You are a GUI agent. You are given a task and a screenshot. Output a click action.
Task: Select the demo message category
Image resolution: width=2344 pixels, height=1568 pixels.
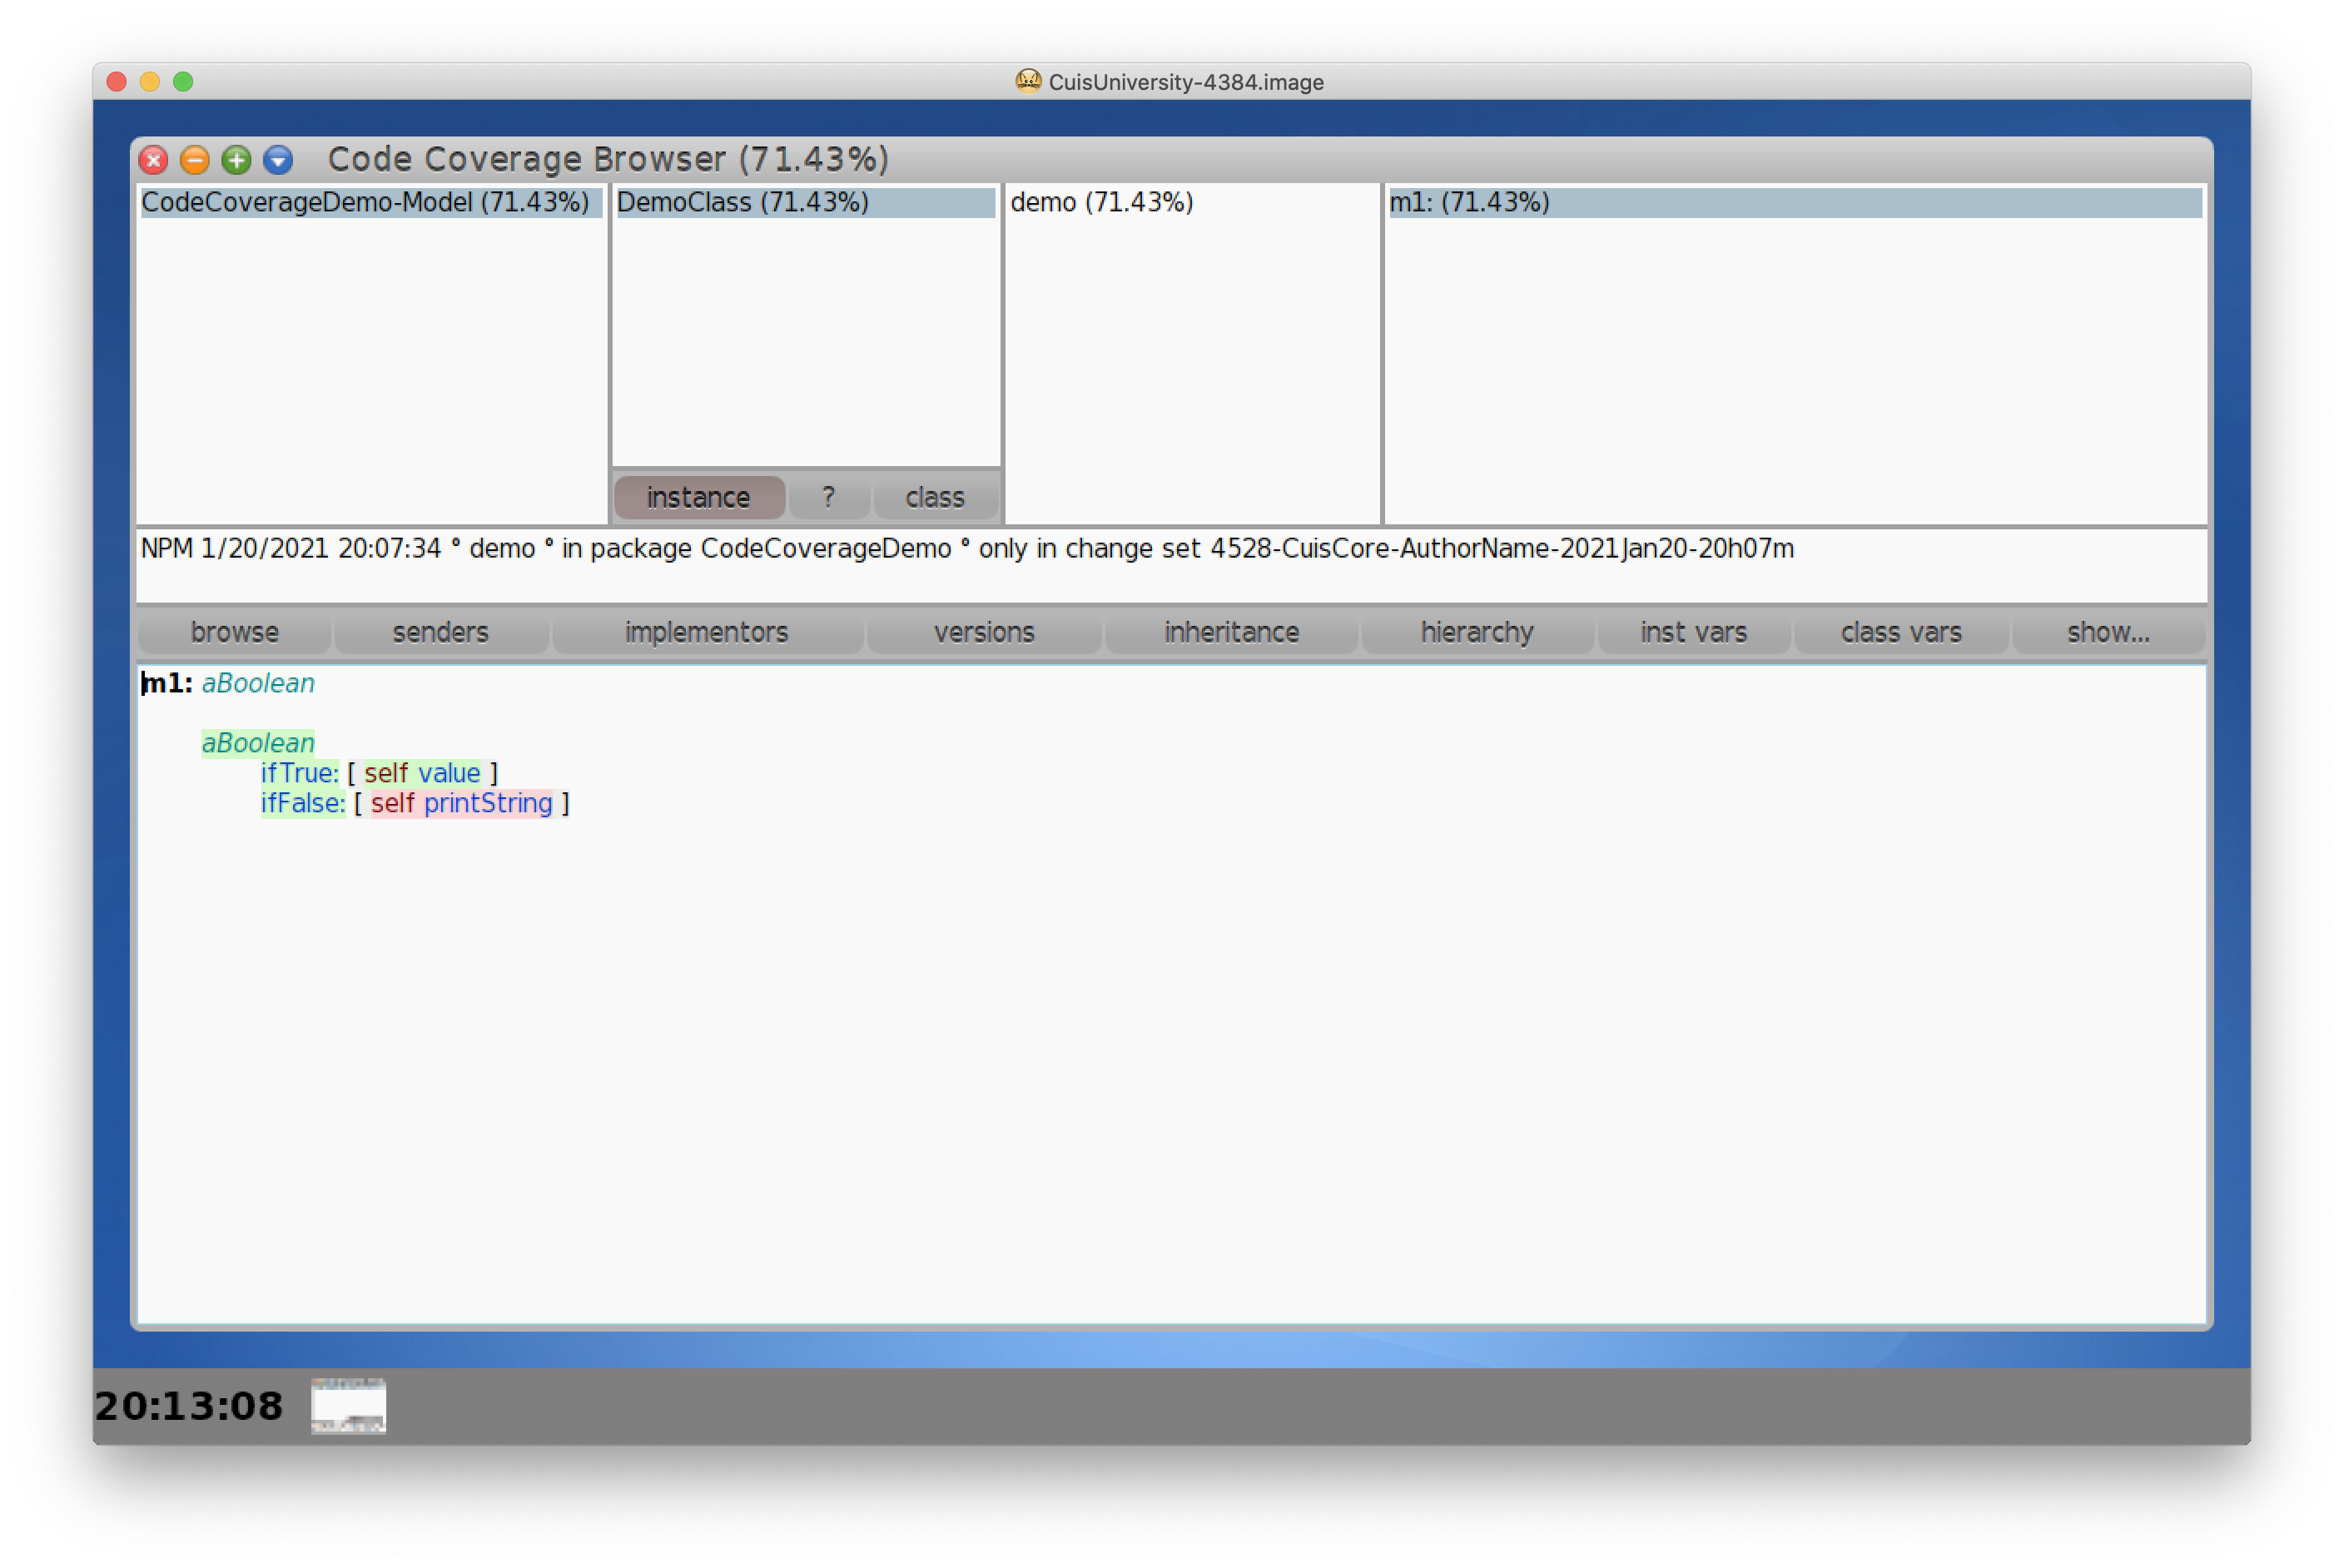[x=1101, y=202]
